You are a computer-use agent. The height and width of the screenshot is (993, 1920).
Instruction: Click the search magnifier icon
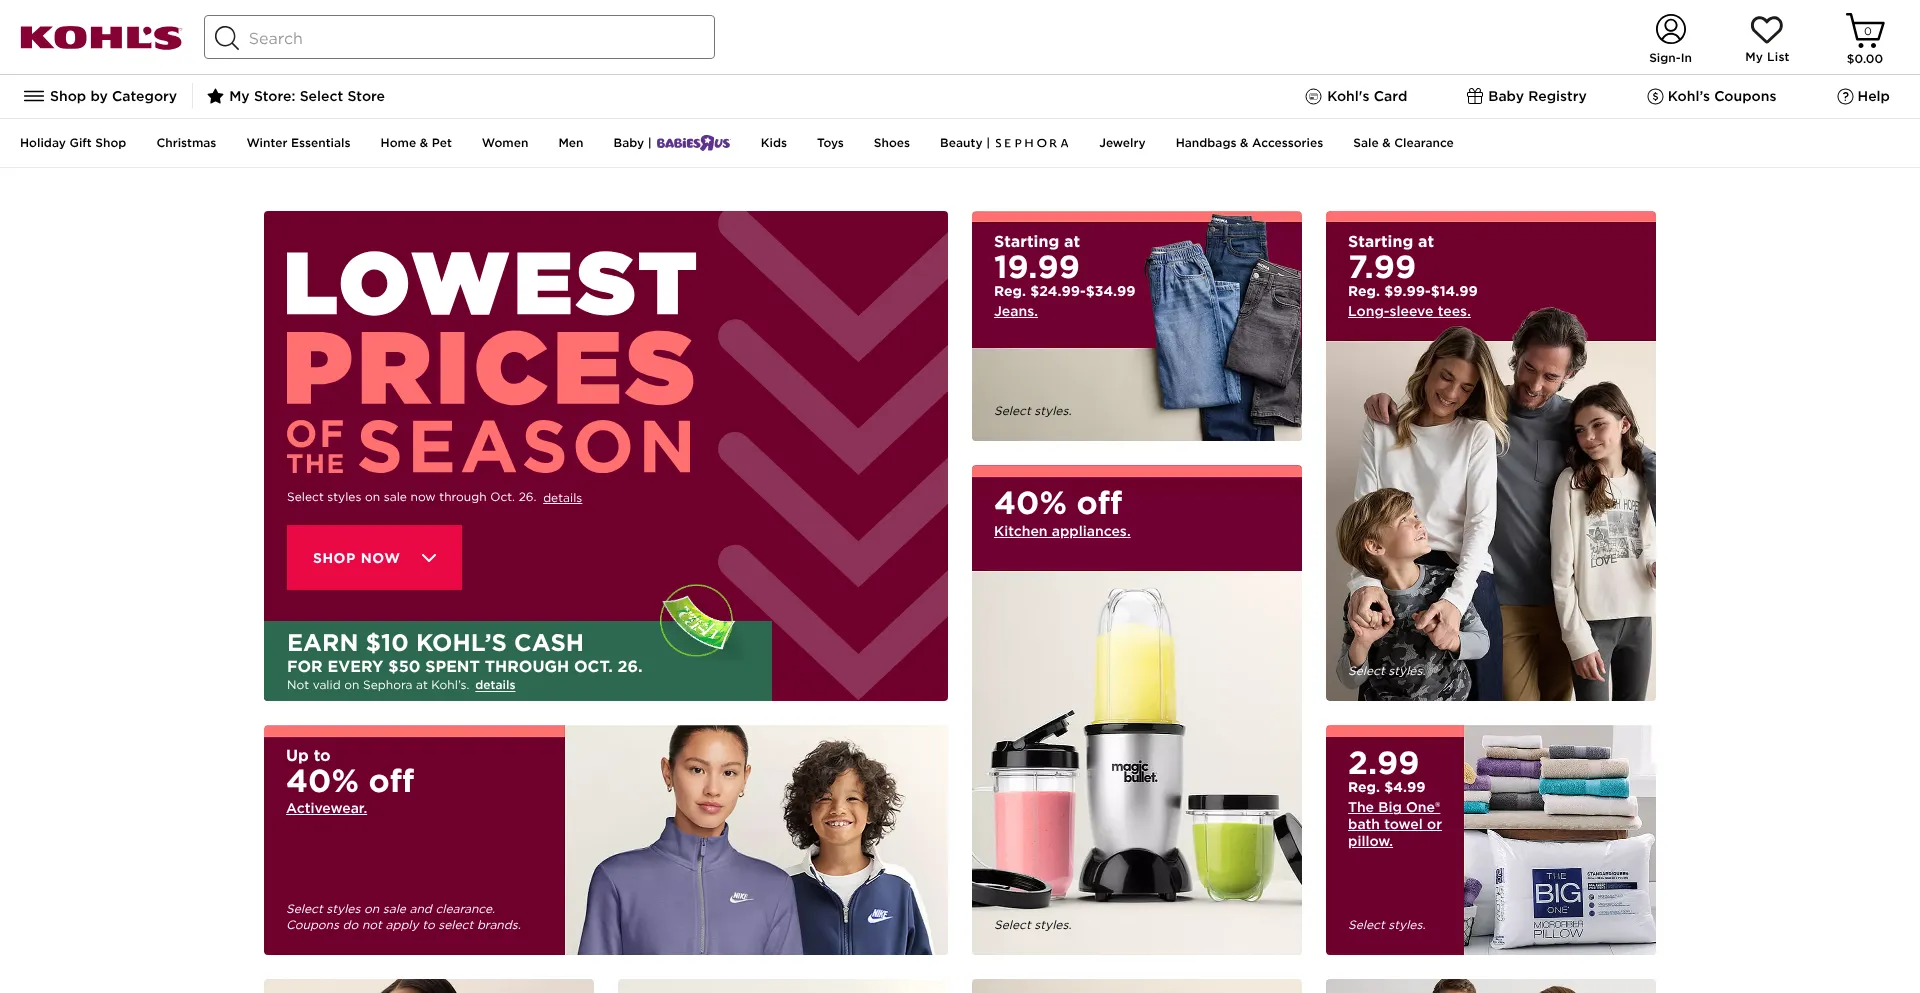coord(227,38)
